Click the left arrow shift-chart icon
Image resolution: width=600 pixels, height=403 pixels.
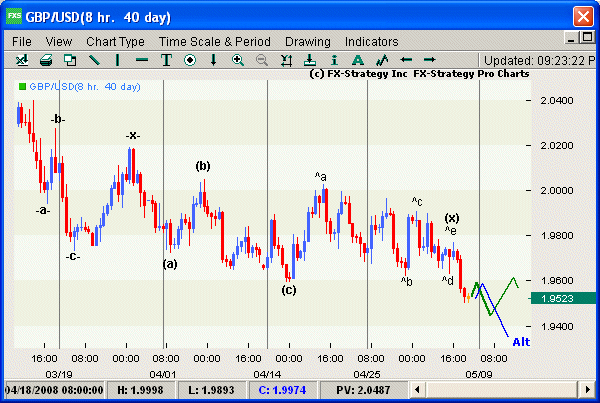click(406, 59)
